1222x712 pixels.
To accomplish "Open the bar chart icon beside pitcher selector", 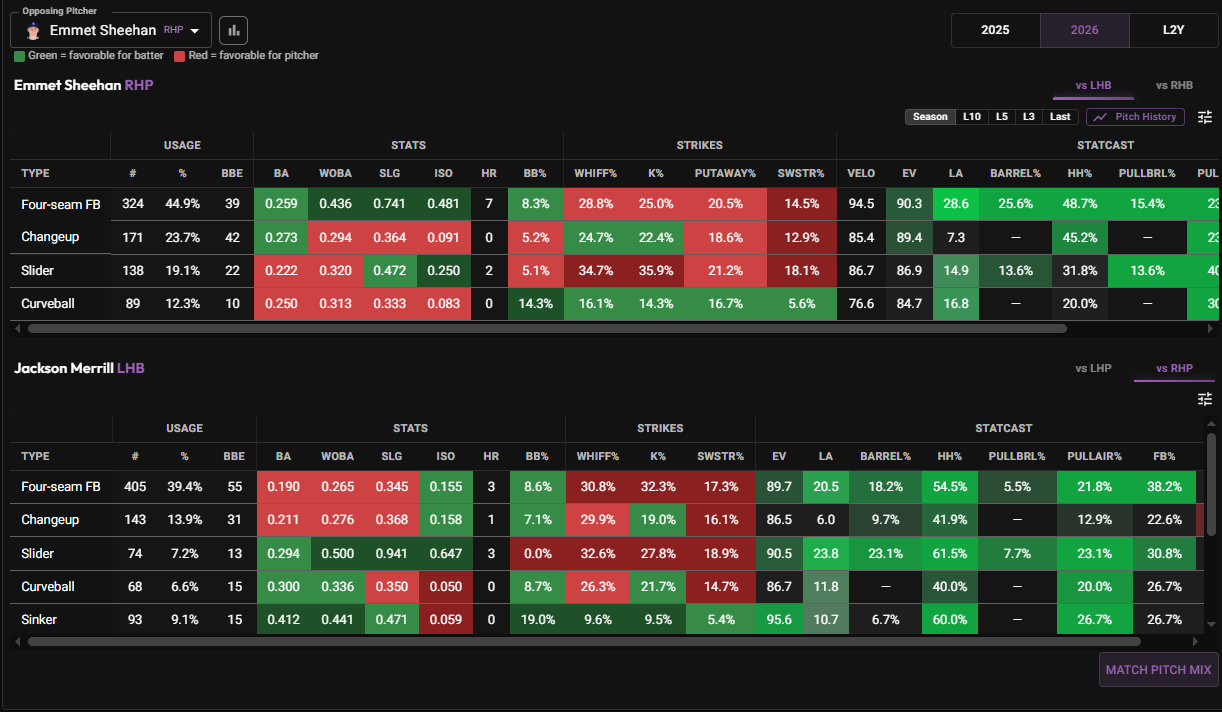I will click(234, 30).
